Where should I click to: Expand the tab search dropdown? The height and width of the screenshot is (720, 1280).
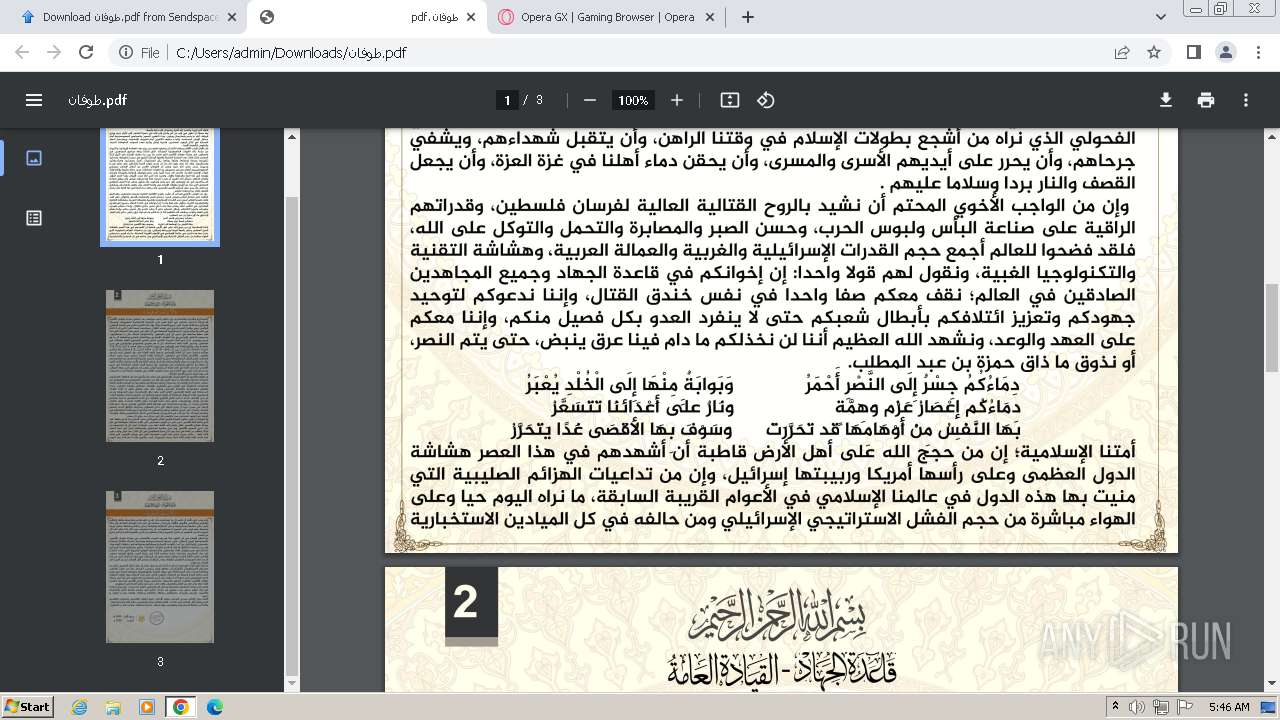[1161, 17]
